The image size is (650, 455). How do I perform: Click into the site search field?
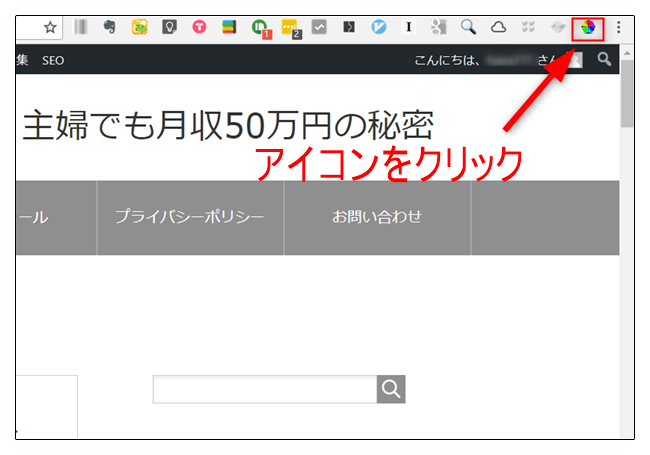click(x=265, y=389)
